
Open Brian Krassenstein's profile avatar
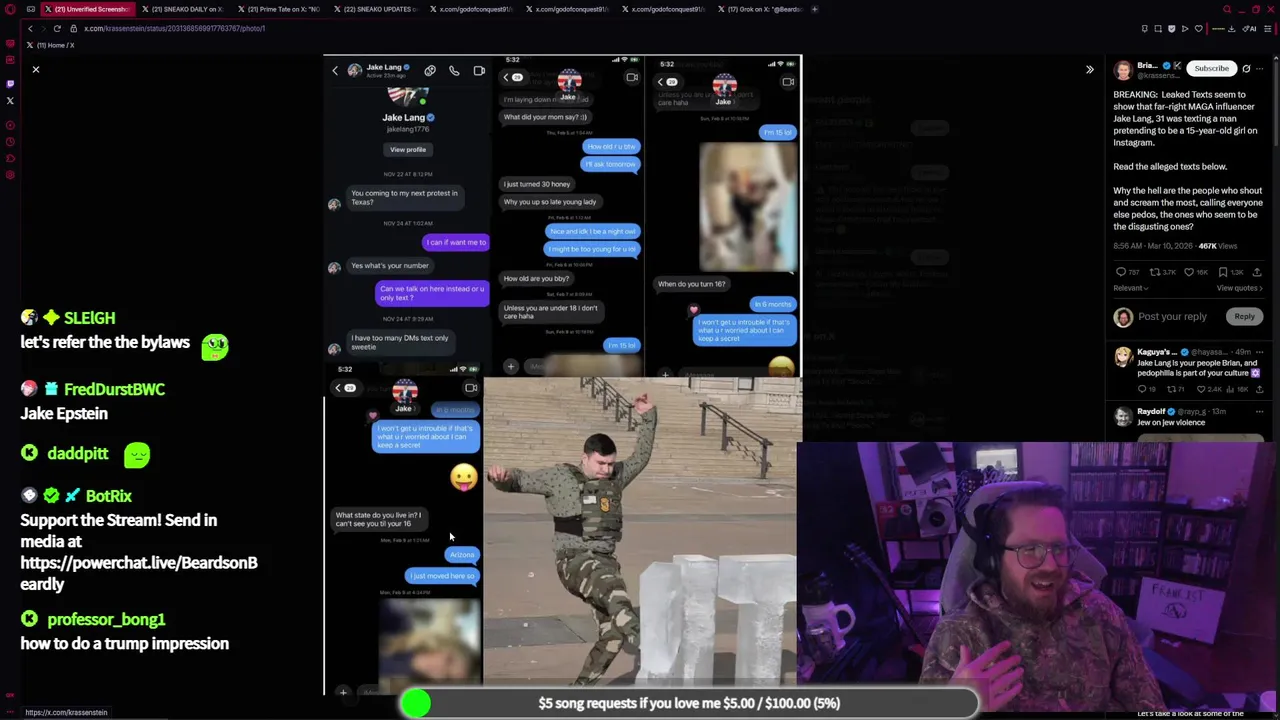(x=1124, y=69)
